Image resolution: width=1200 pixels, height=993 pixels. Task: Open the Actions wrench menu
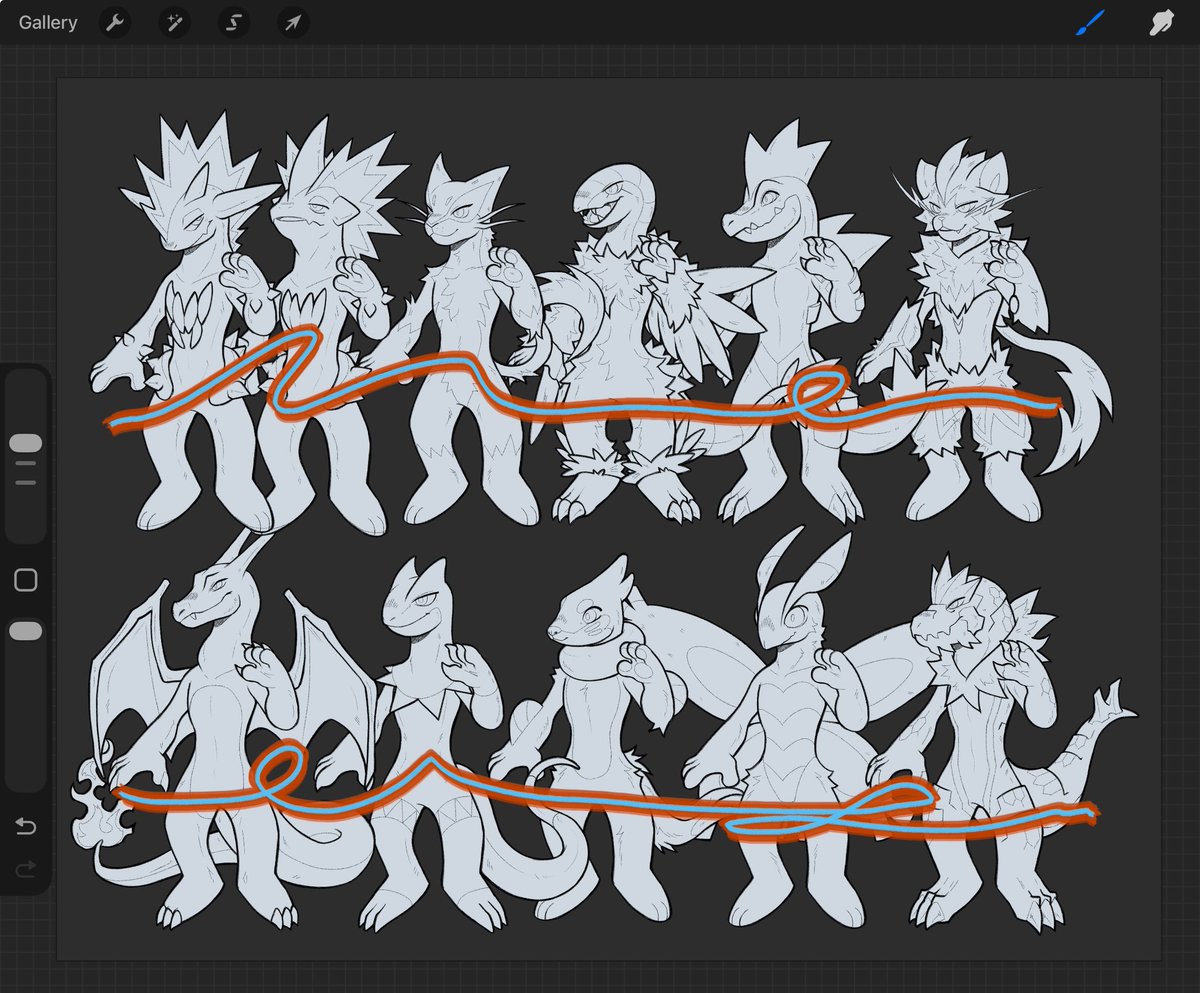[x=116, y=22]
